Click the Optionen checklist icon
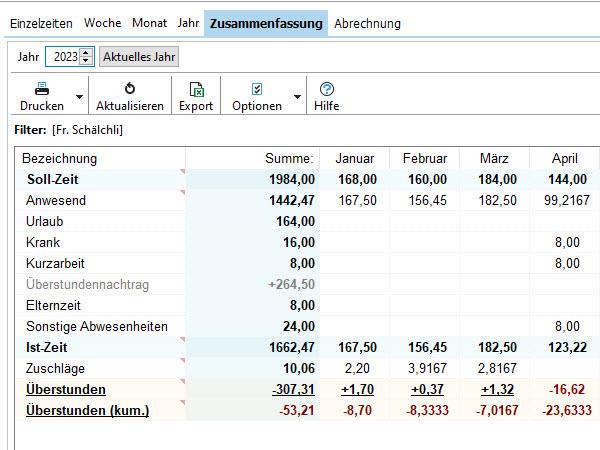 point(257,89)
